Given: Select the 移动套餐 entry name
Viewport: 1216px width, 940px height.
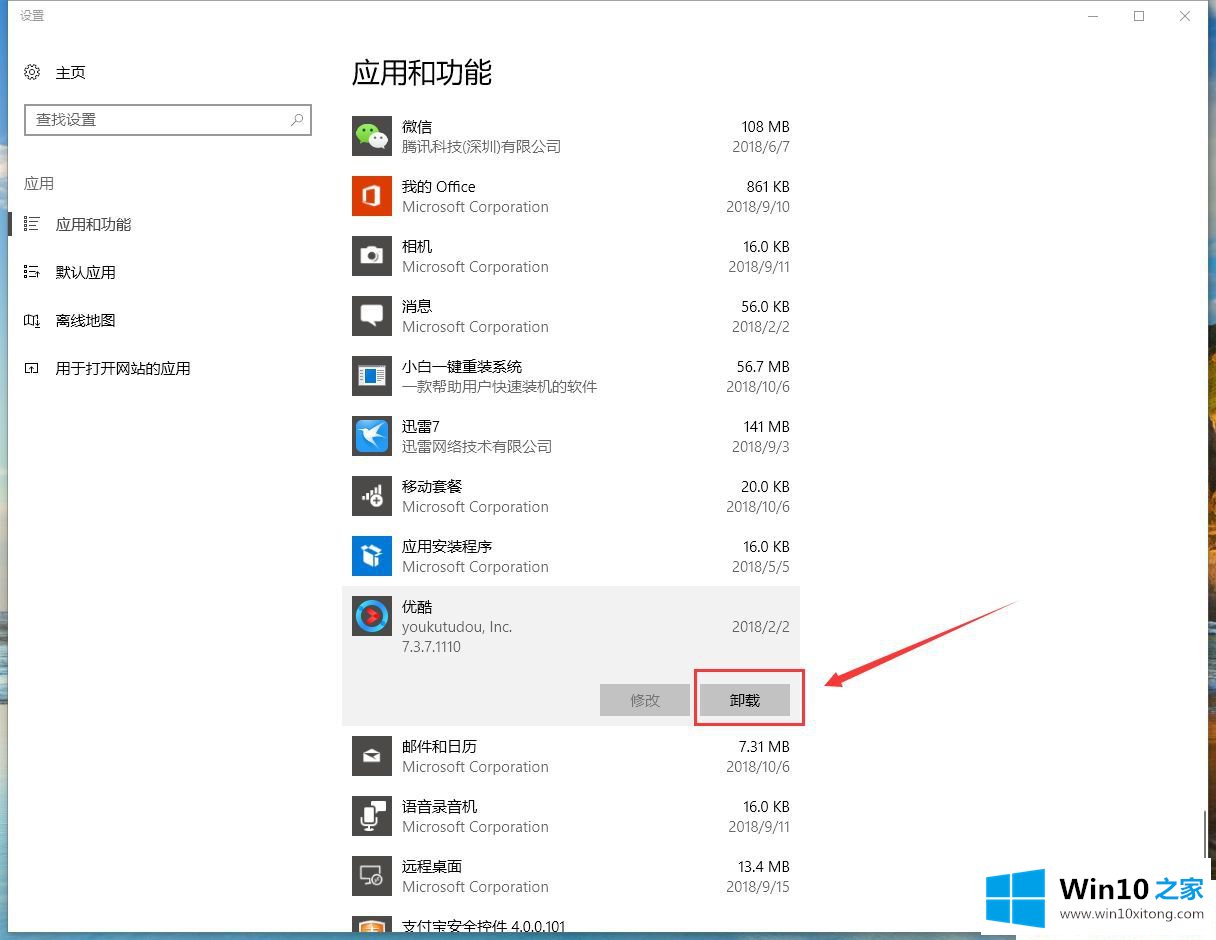Looking at the screenshot, I should pos(432,486).
